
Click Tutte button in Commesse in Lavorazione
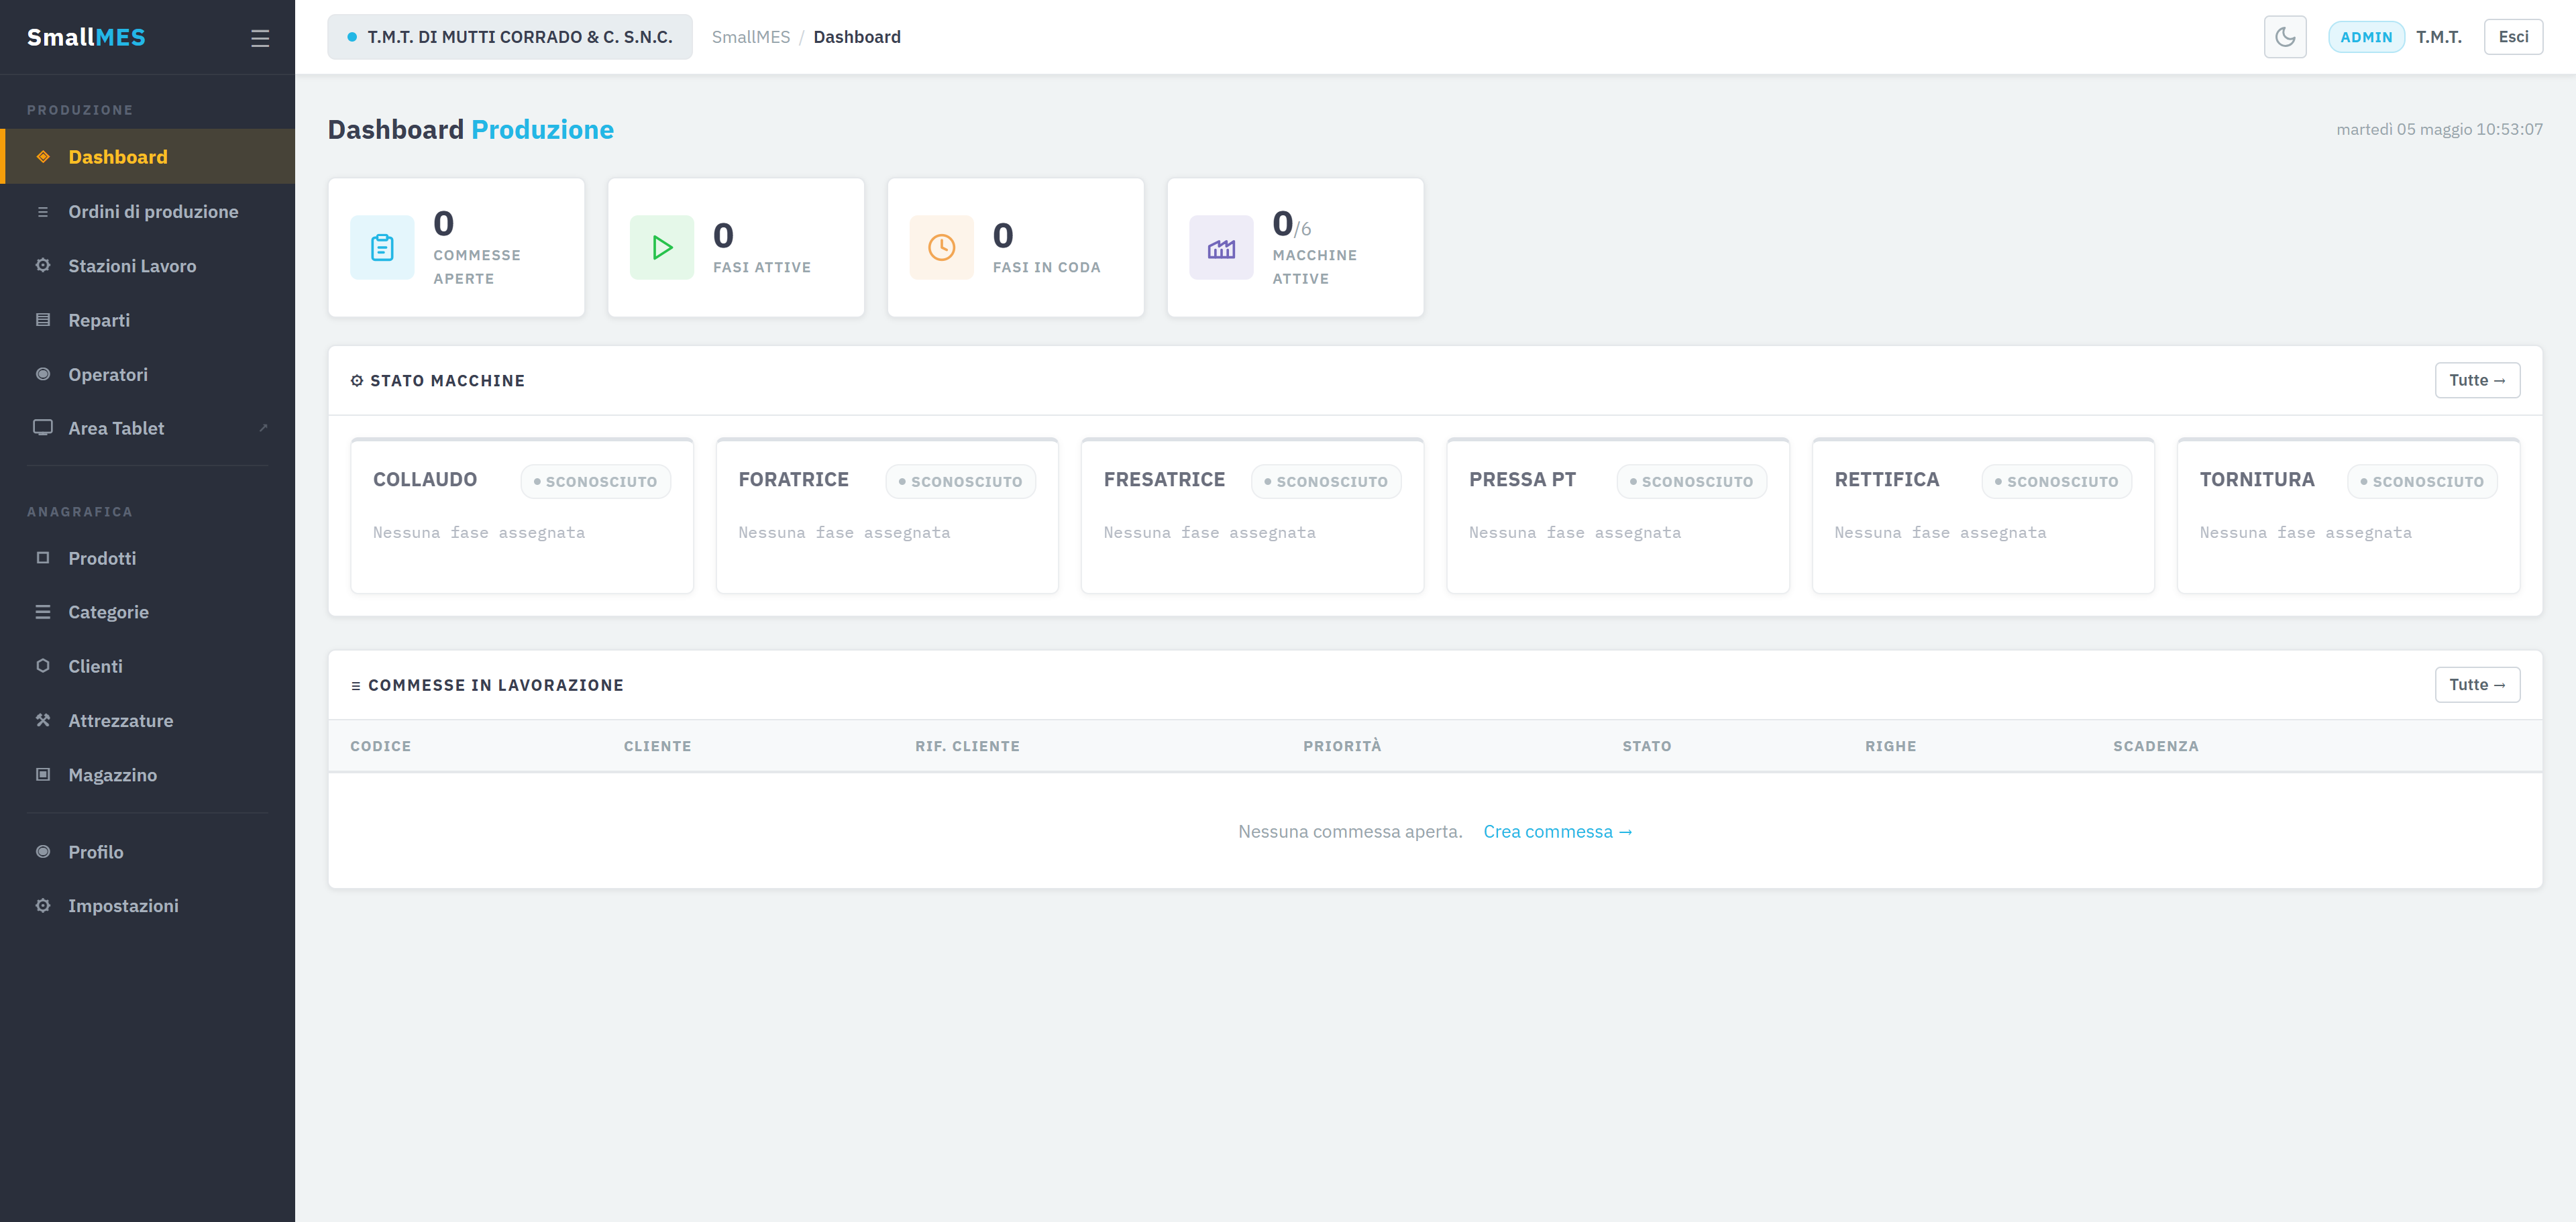2477,685
